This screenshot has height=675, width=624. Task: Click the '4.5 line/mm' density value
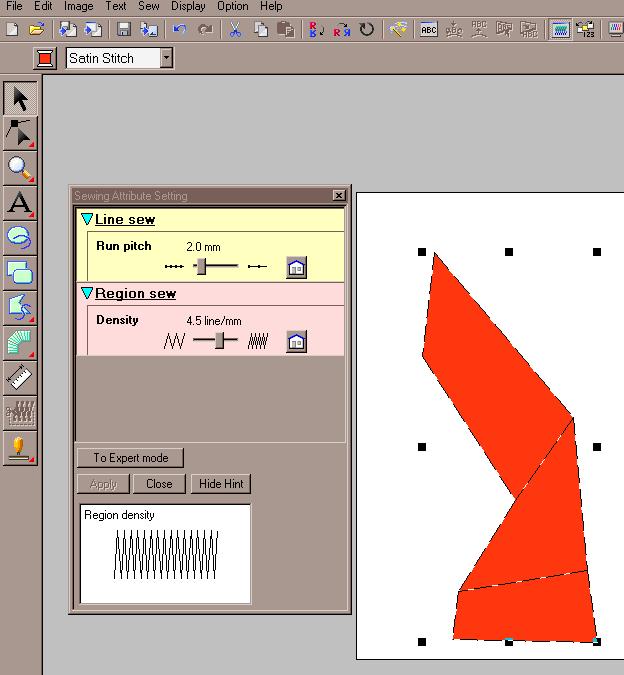click(214, 321)
